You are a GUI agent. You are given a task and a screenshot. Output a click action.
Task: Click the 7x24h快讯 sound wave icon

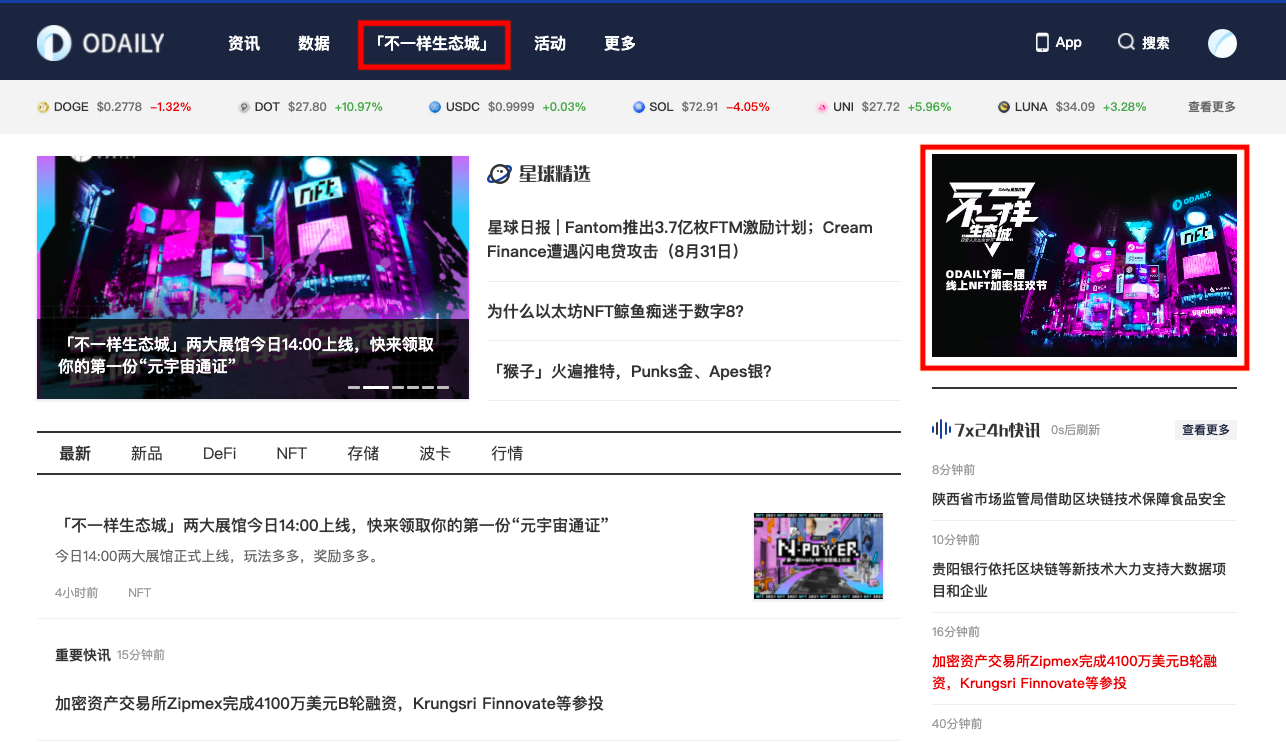click(941, 429)
